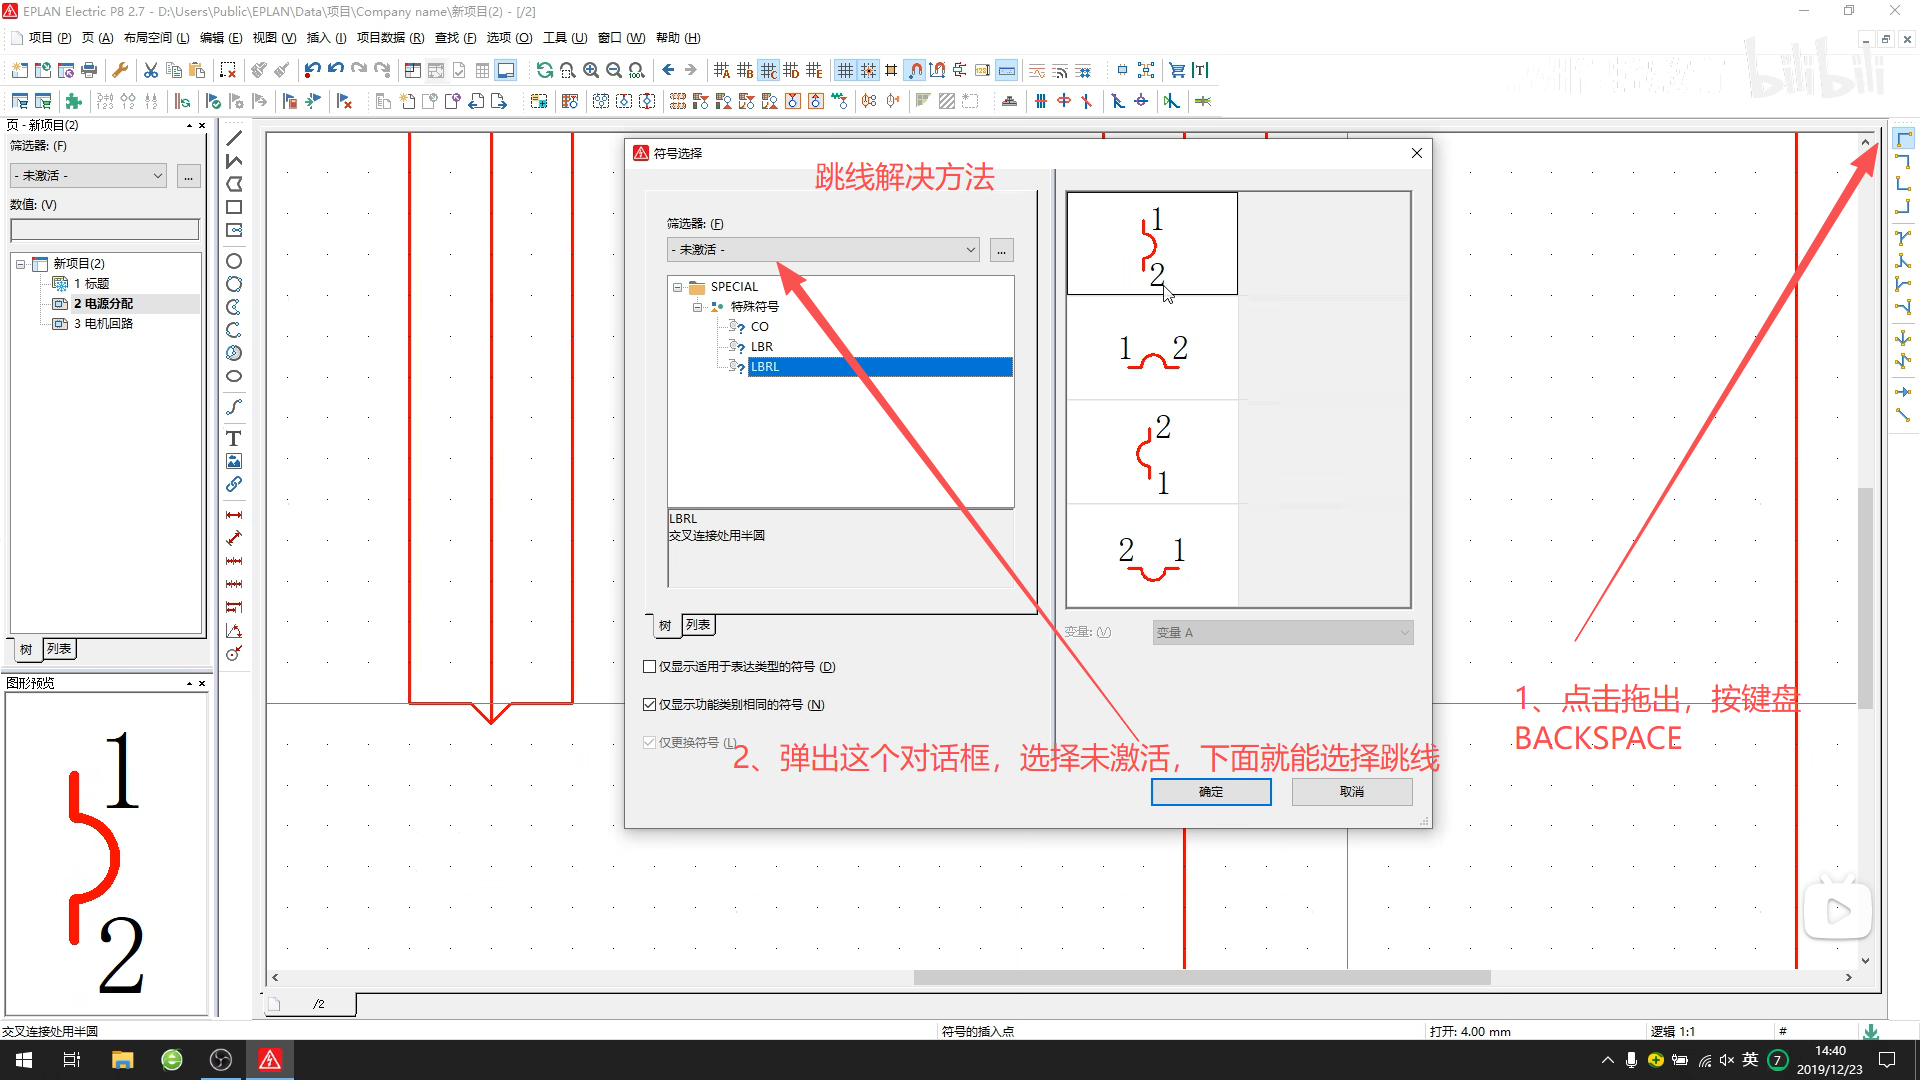Open the 插入 menu
The height and width of the screenshot is (1080, 1920).
coord(325,38)
